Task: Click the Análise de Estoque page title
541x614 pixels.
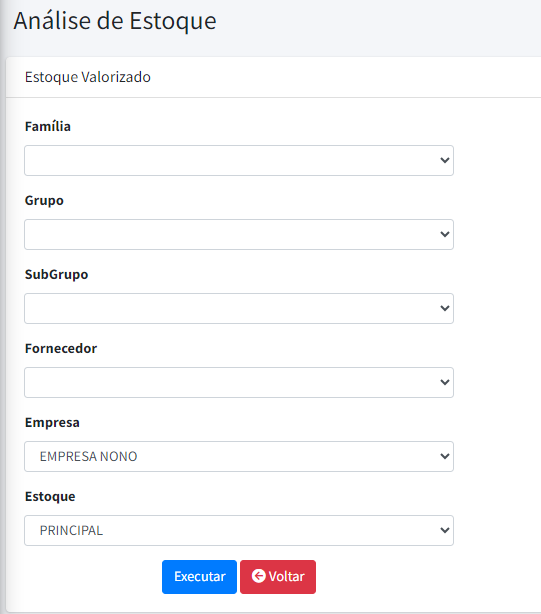Action: 115,21
